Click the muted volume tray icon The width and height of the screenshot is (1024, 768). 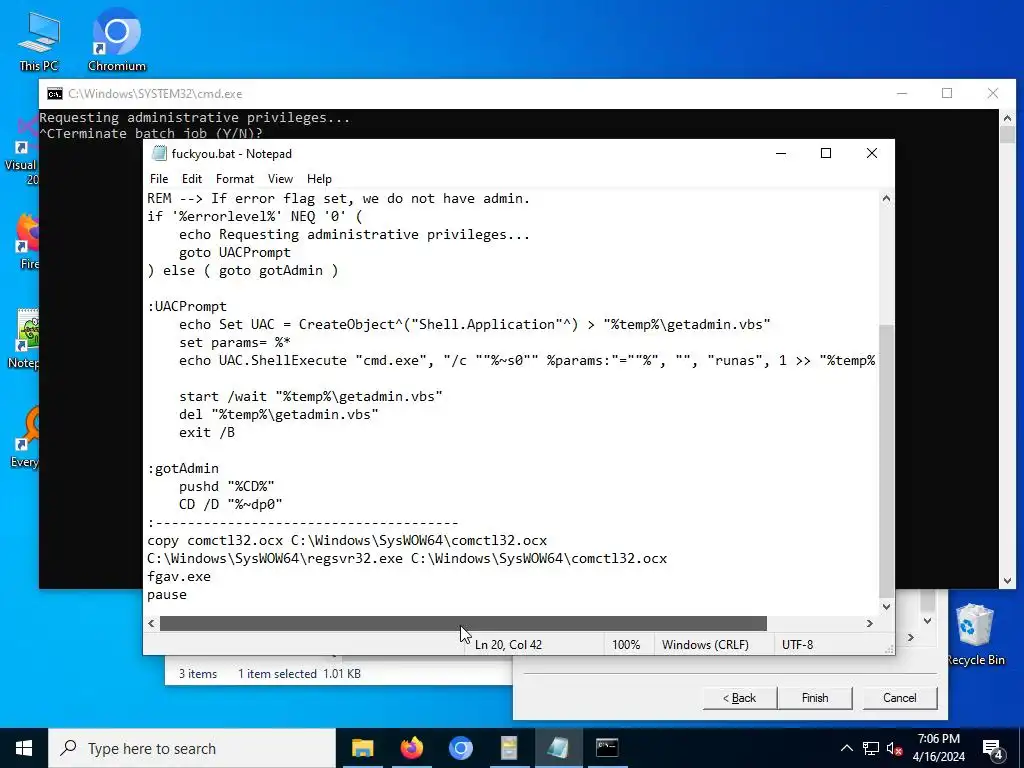click(x=895, y=748)
